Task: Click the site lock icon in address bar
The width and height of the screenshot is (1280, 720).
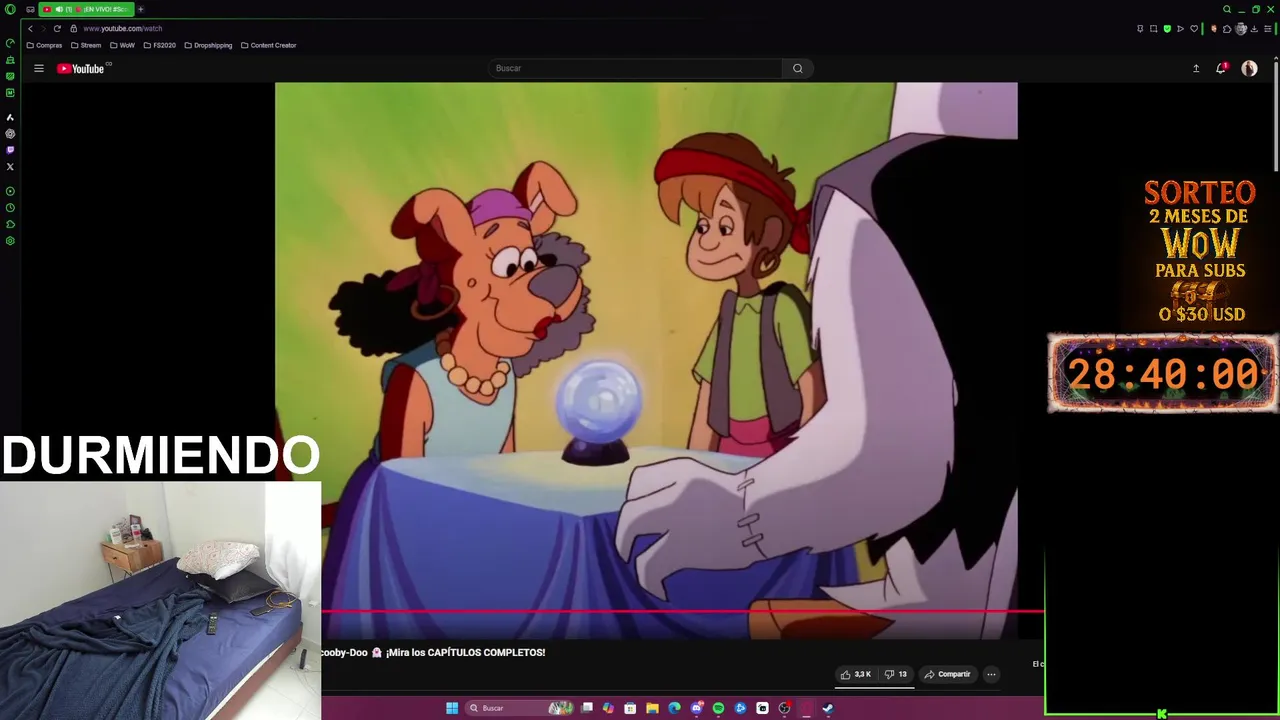Action: point(73,28)
